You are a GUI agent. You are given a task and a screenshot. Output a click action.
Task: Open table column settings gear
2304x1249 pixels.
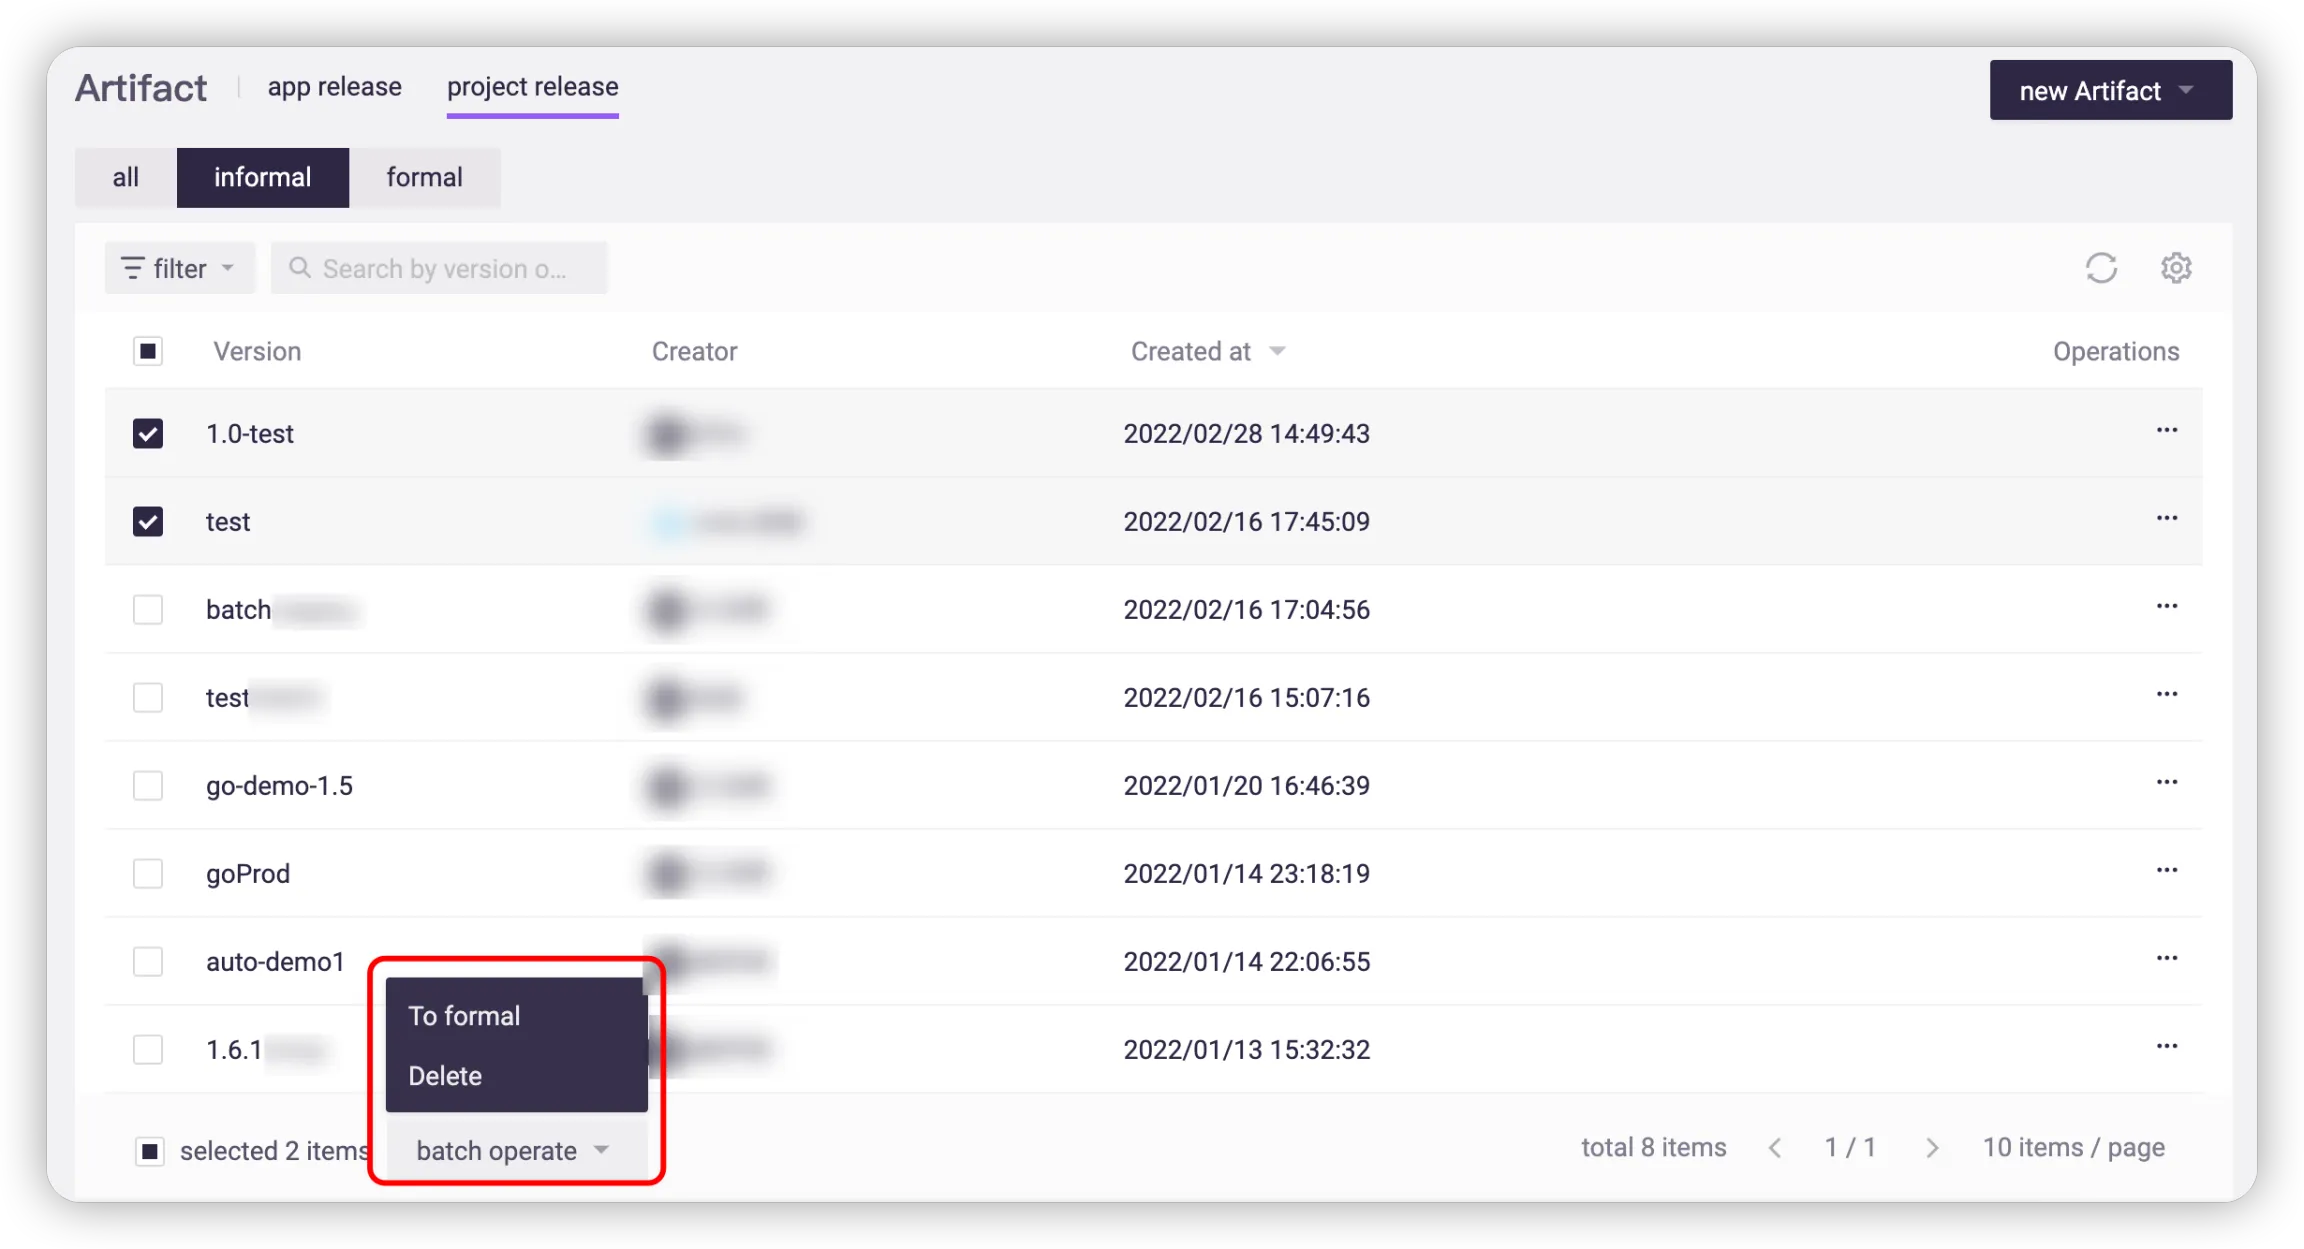pos(2176,268)
